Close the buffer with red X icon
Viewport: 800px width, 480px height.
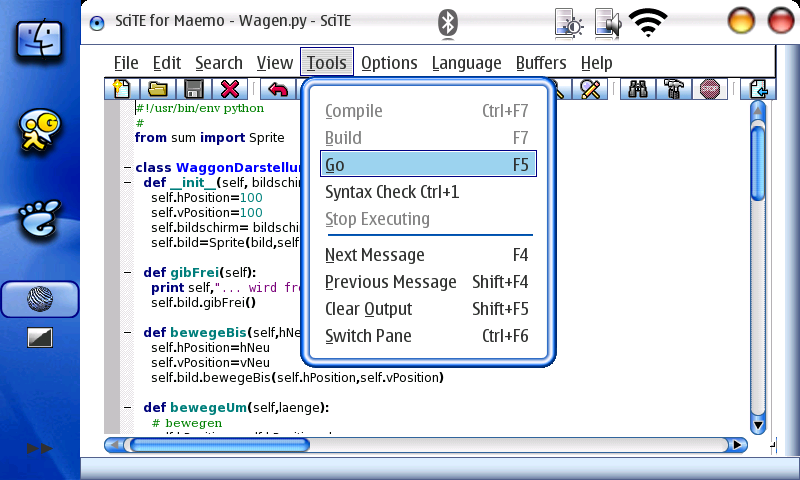[230, 89]
